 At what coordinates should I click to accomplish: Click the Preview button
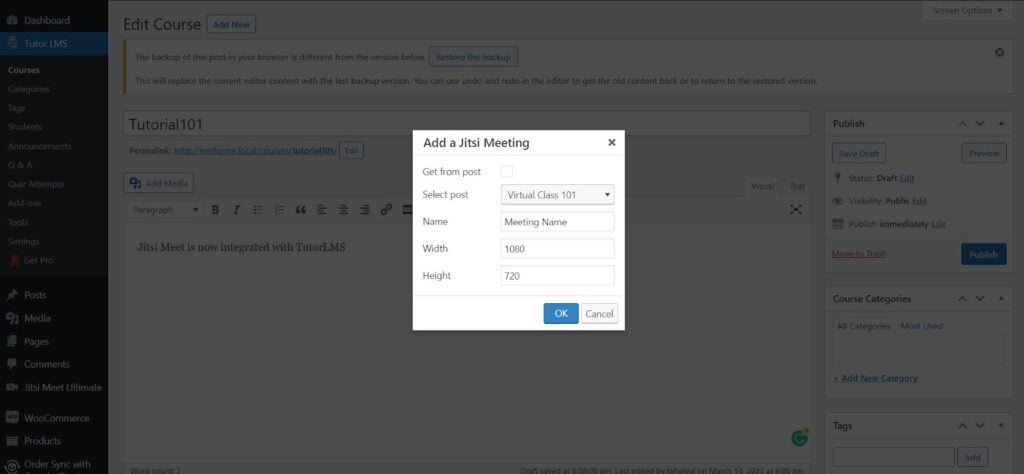(984, 153)
